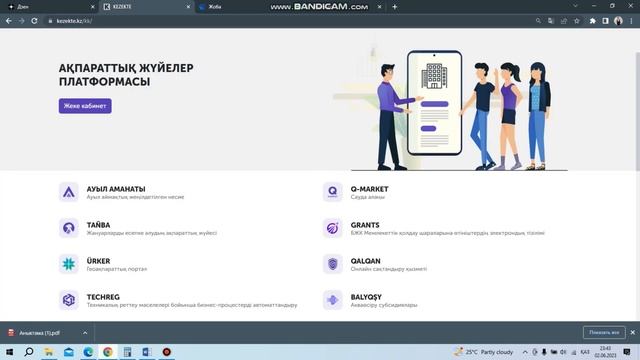Image resolution: width=640 pixels, height=360 pixels.
Task: Open the Windows Start menu
Action: point(9,351)
